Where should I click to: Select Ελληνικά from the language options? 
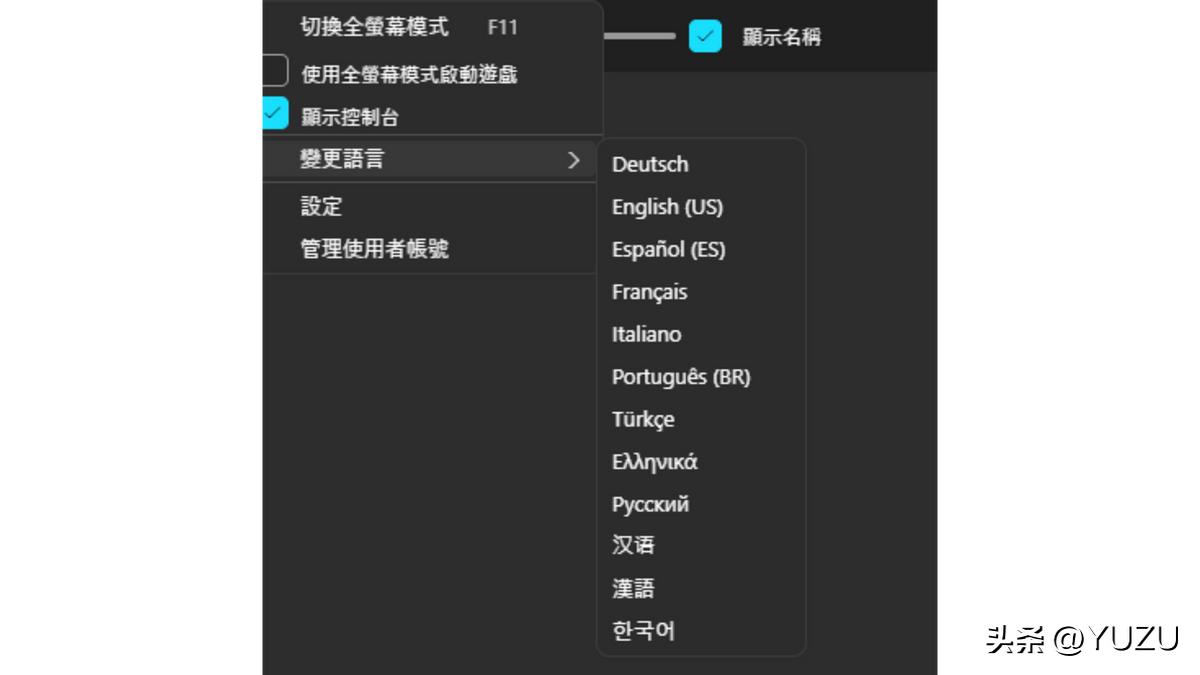coord(655,461)
